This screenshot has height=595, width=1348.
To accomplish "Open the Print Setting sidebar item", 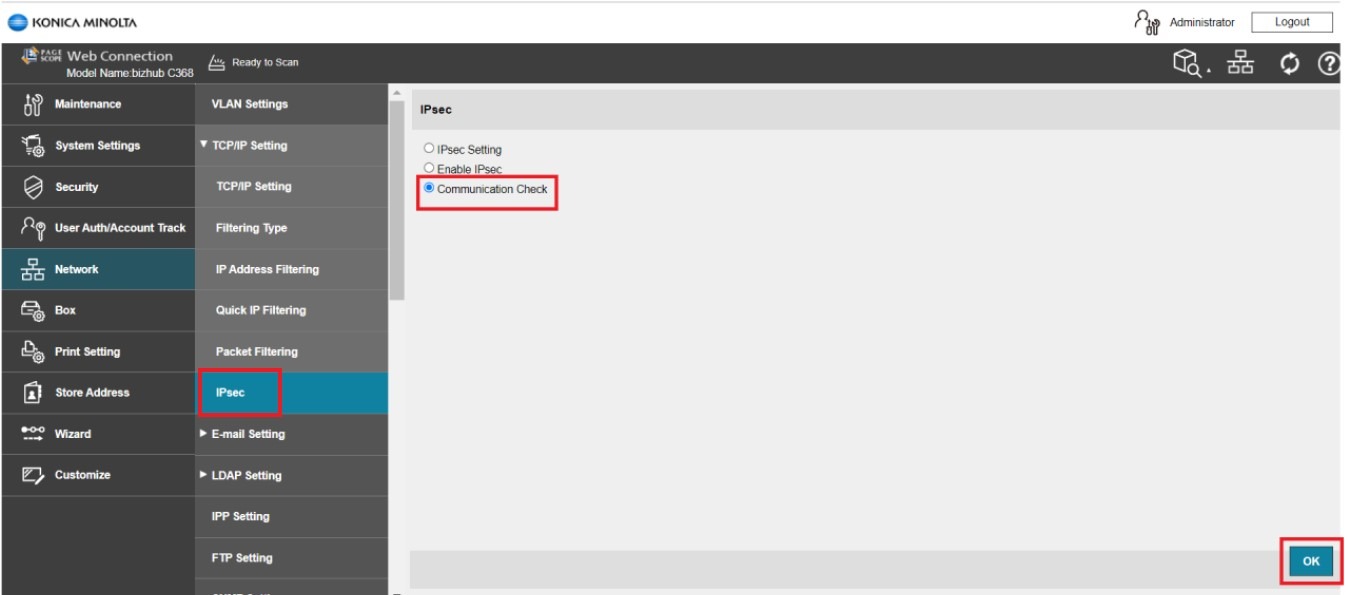I will click(x=87, y=352).
